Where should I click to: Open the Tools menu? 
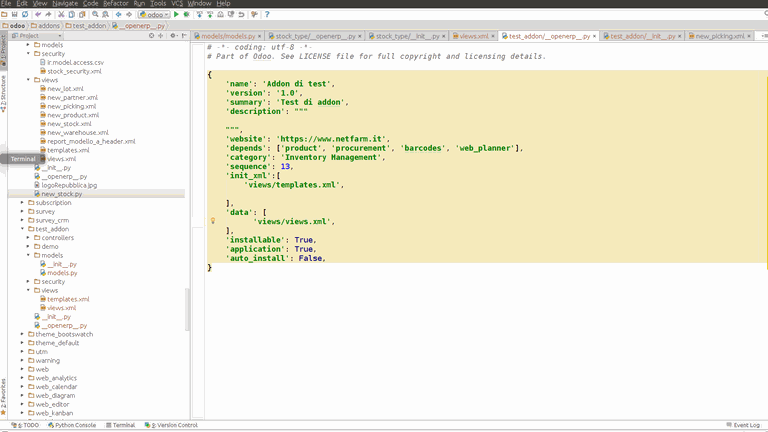coord(158,3)
